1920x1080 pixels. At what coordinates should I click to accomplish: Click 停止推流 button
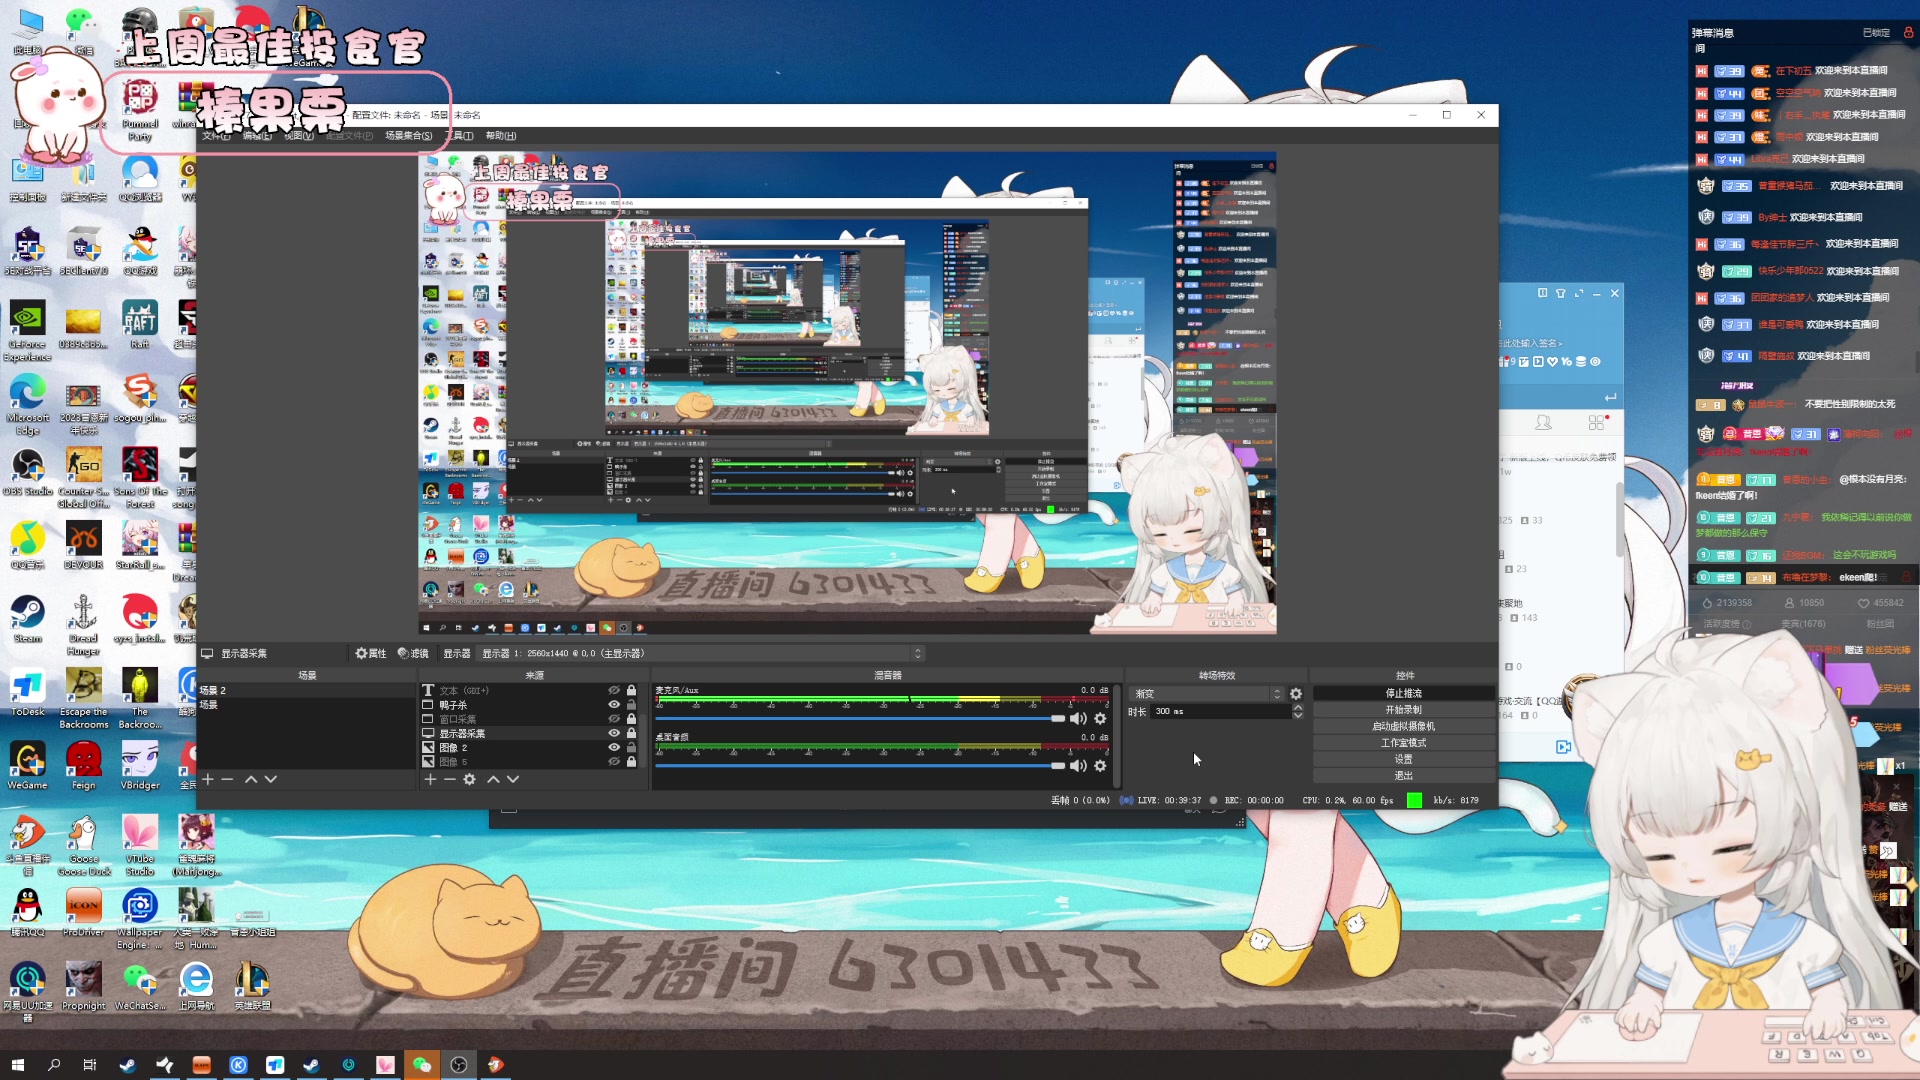(1403, 693)
